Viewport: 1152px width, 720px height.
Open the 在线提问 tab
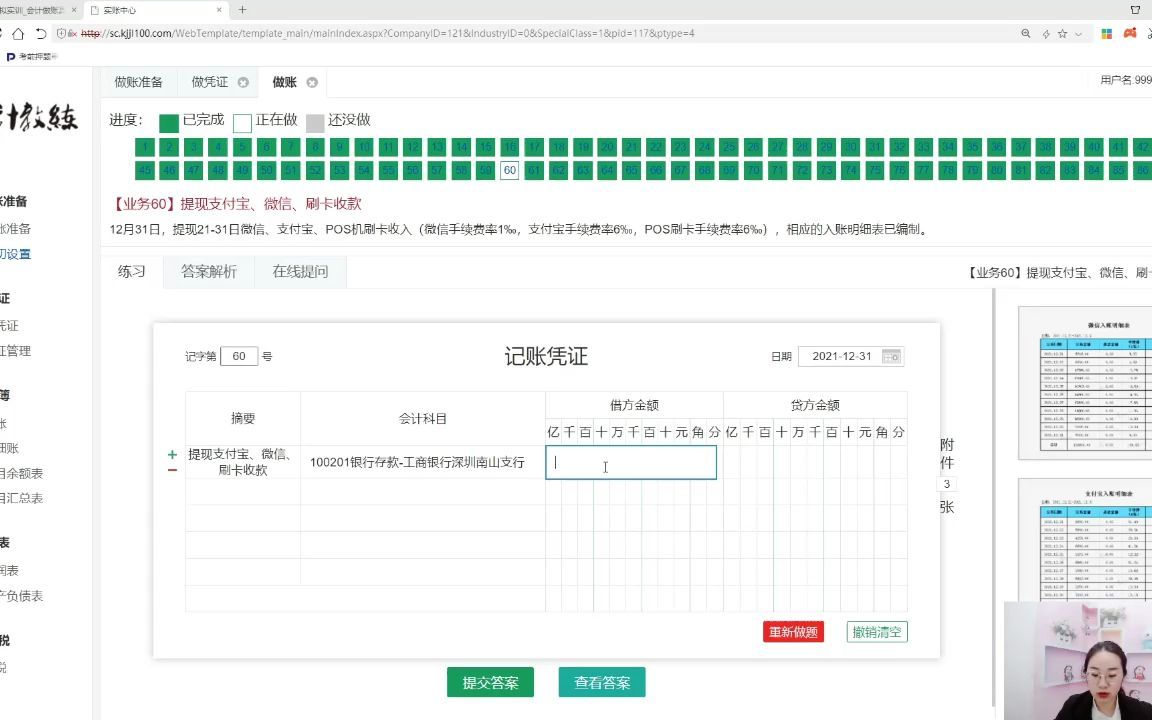pyautogui.click(x=299, y=271)
